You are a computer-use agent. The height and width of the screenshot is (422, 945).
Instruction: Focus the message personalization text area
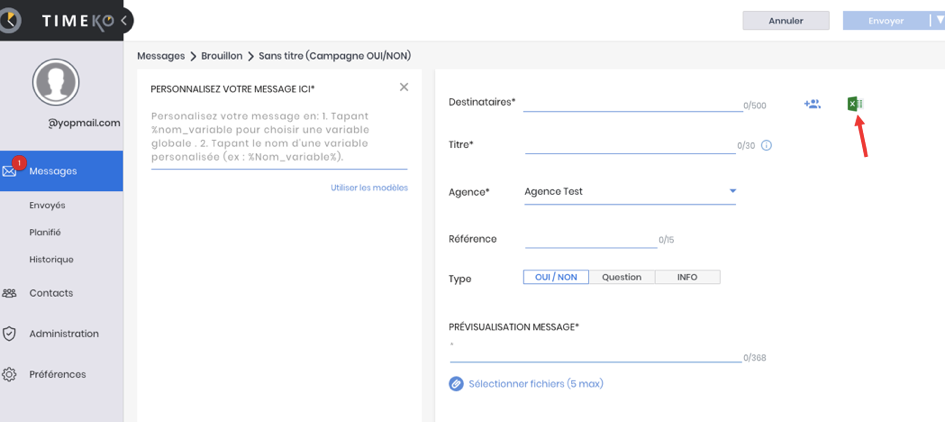pos(279,139)
